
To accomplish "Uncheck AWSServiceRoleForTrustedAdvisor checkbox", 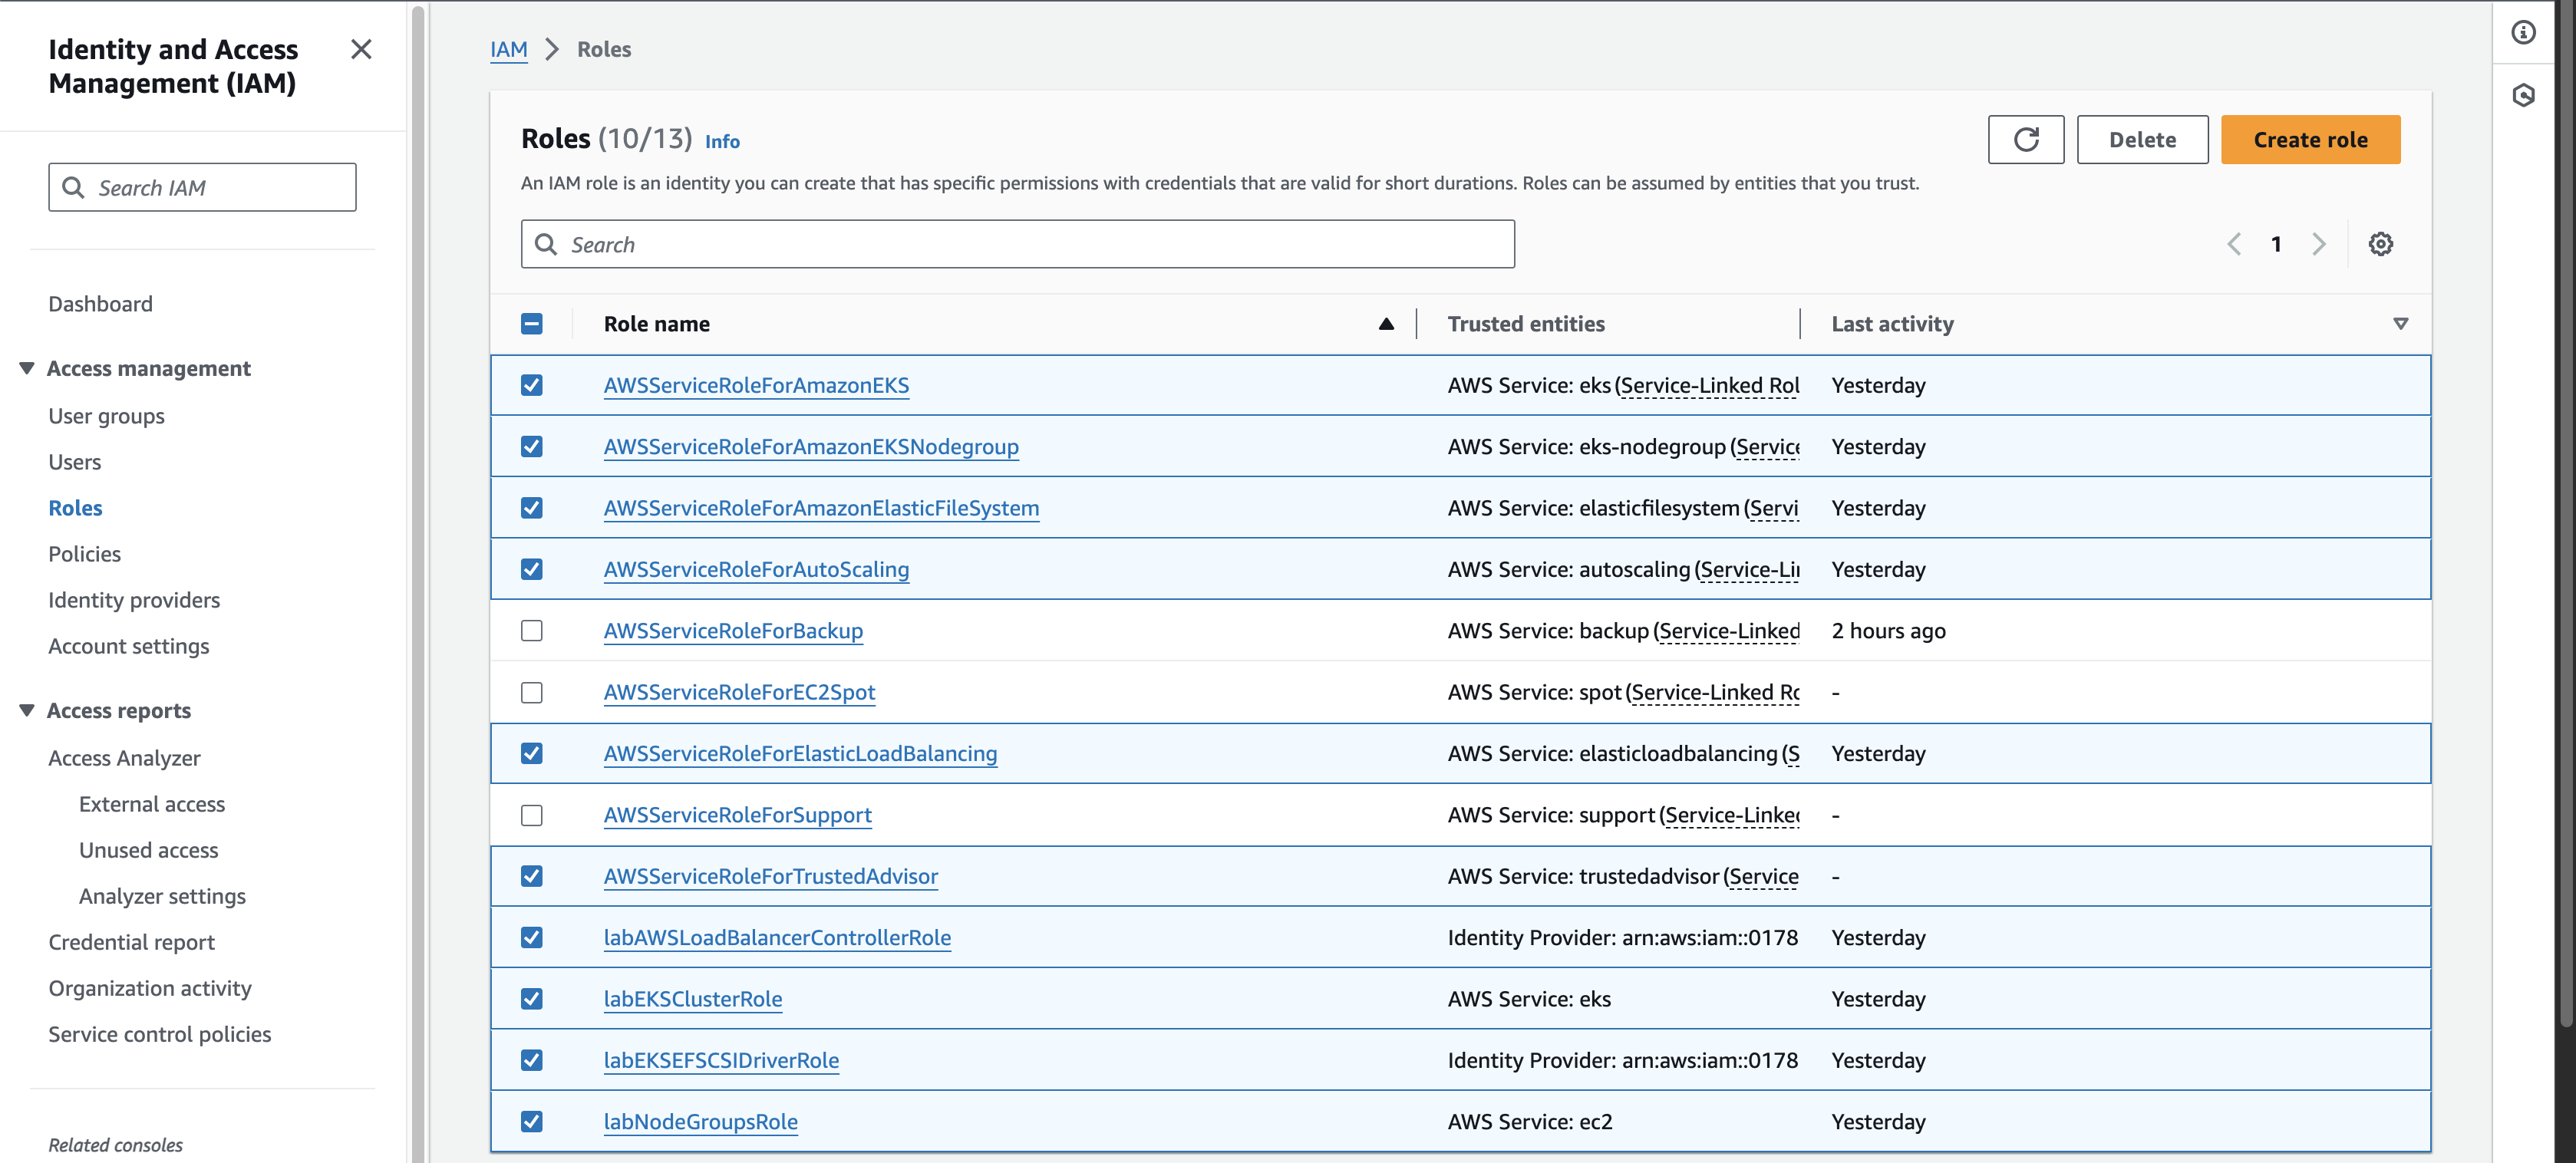I will tap(531, 876).
